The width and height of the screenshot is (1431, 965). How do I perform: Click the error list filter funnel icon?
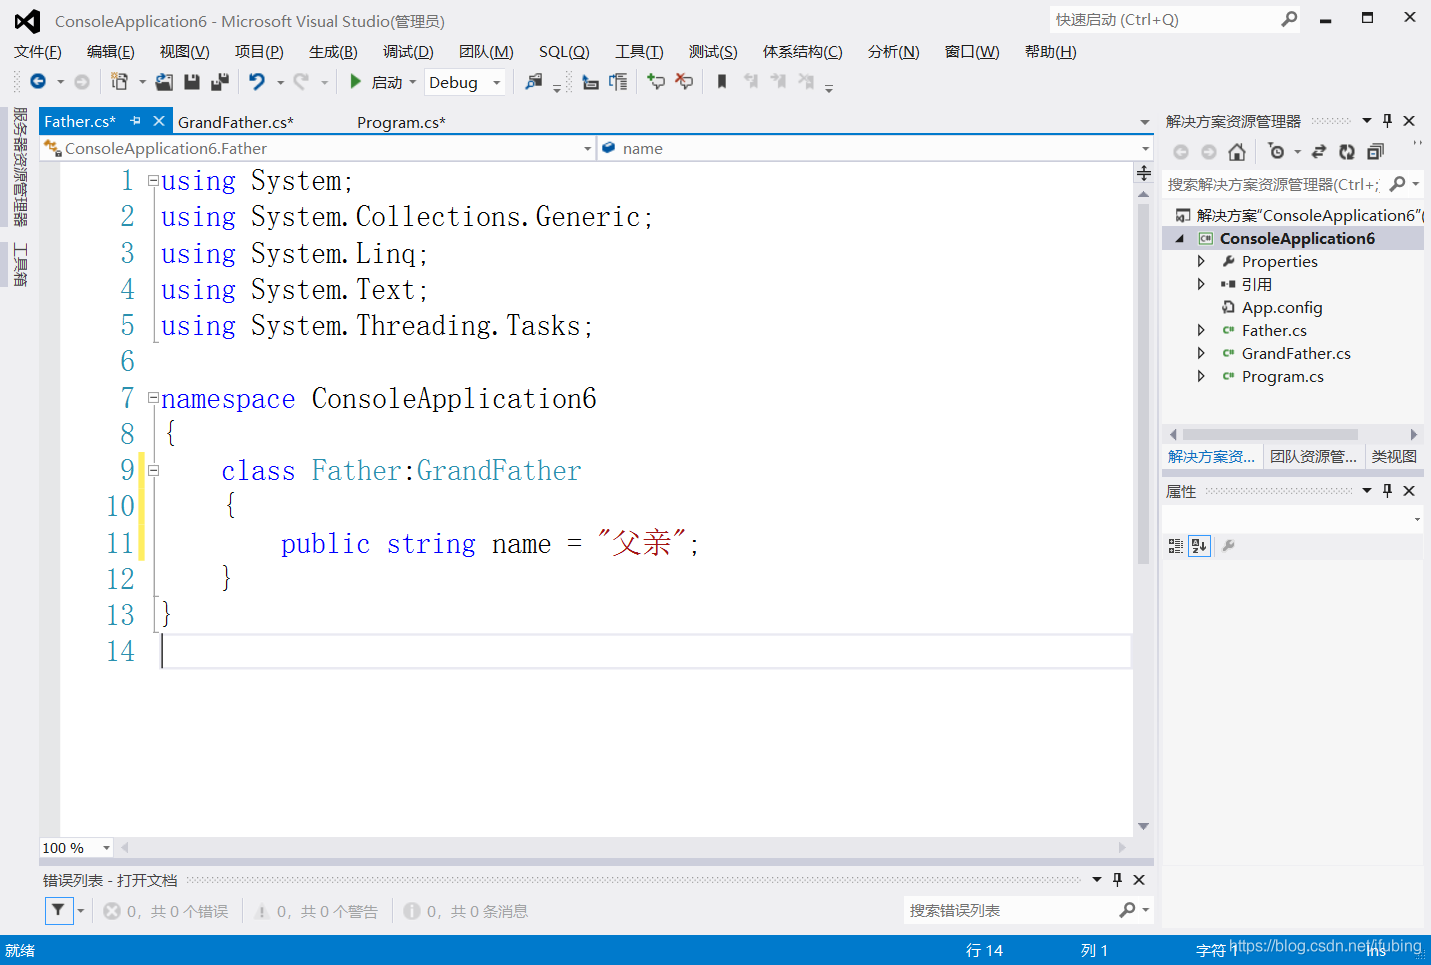pyautogui.click(x=58, y=910)
